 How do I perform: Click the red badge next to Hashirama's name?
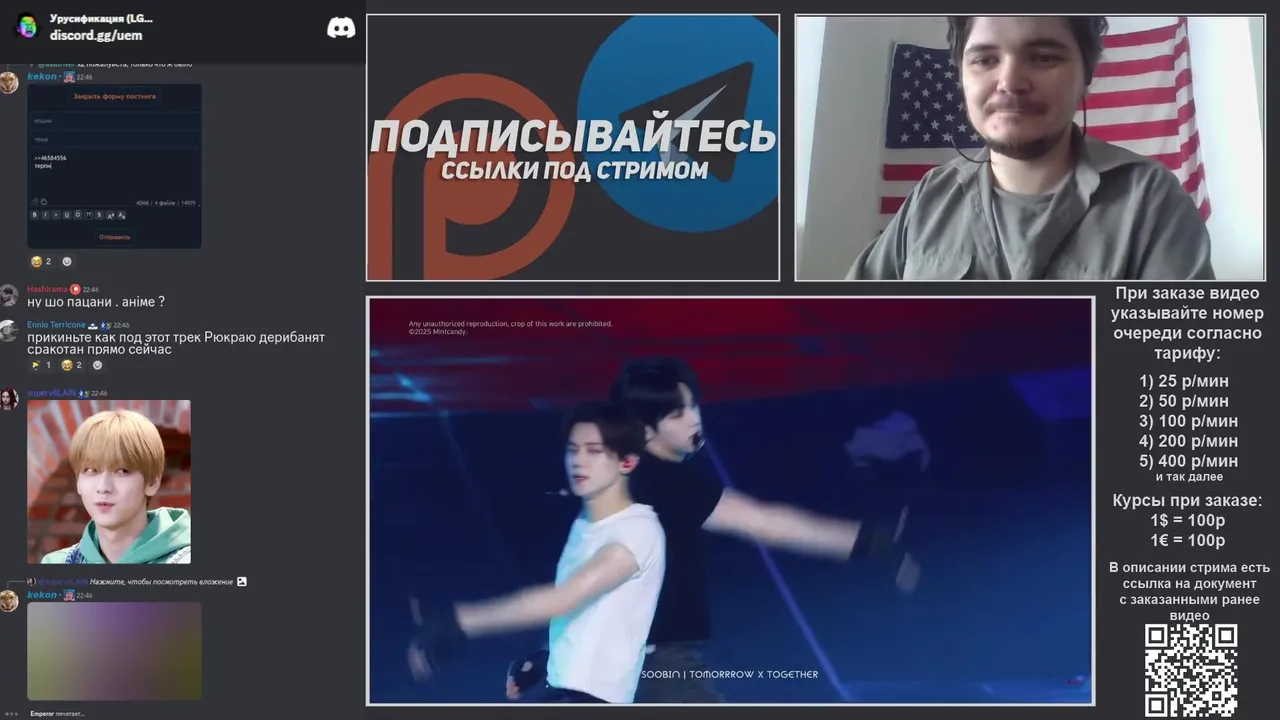[x=75, y=289]
